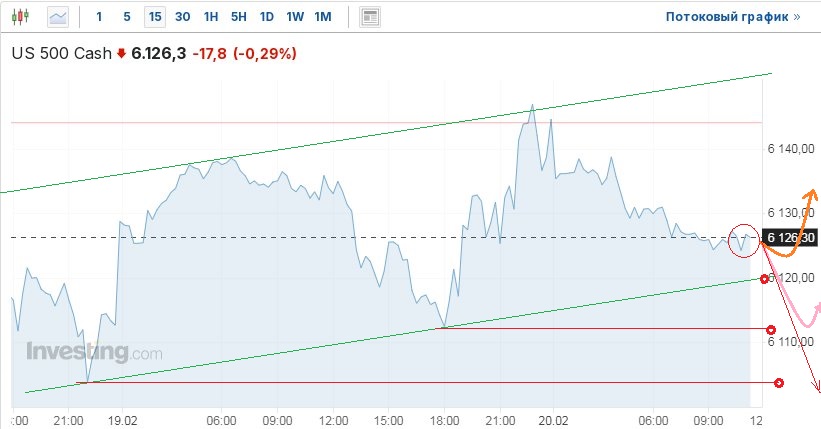Set the chart to 1M interval
Screen dimensions: 821x429
[322, 16]
